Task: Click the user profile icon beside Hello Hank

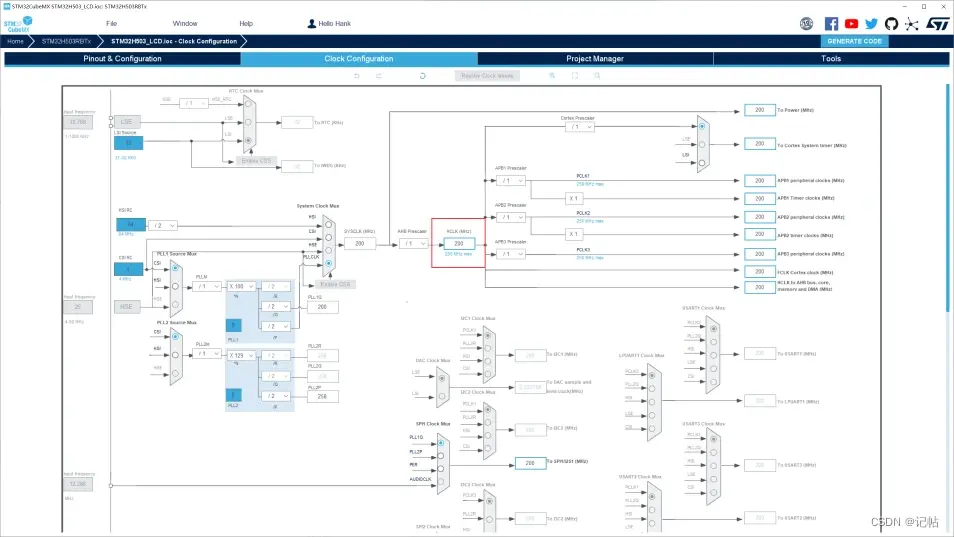Action: click(x=312, y=24)
